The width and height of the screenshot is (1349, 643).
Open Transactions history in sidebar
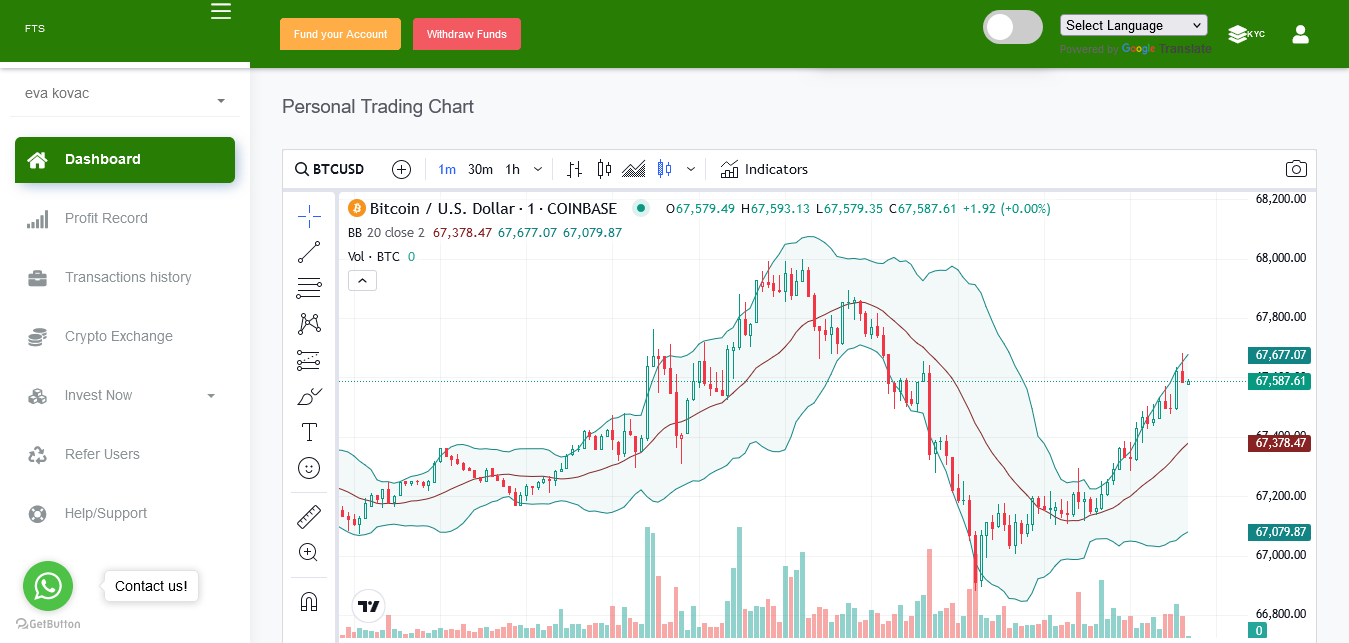point(127,278)
